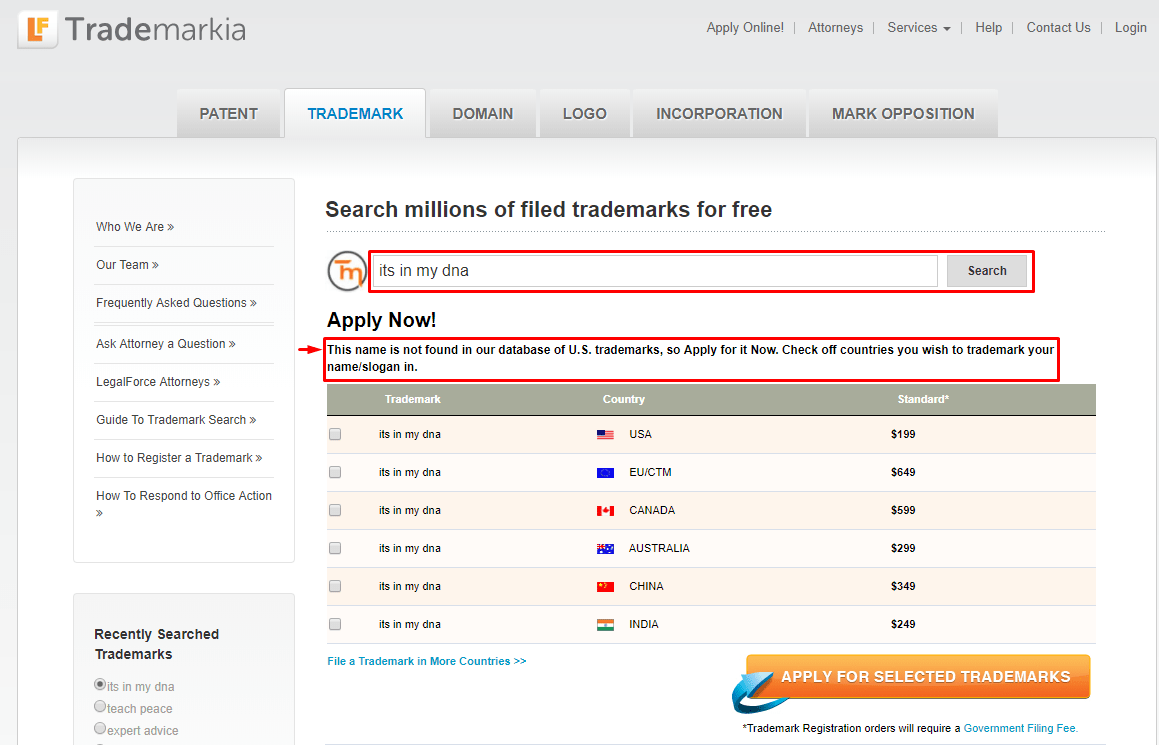Open LegalForce Attorneys sidebar link
This screenshot has width=1159, height=745.
click(157, 382)
